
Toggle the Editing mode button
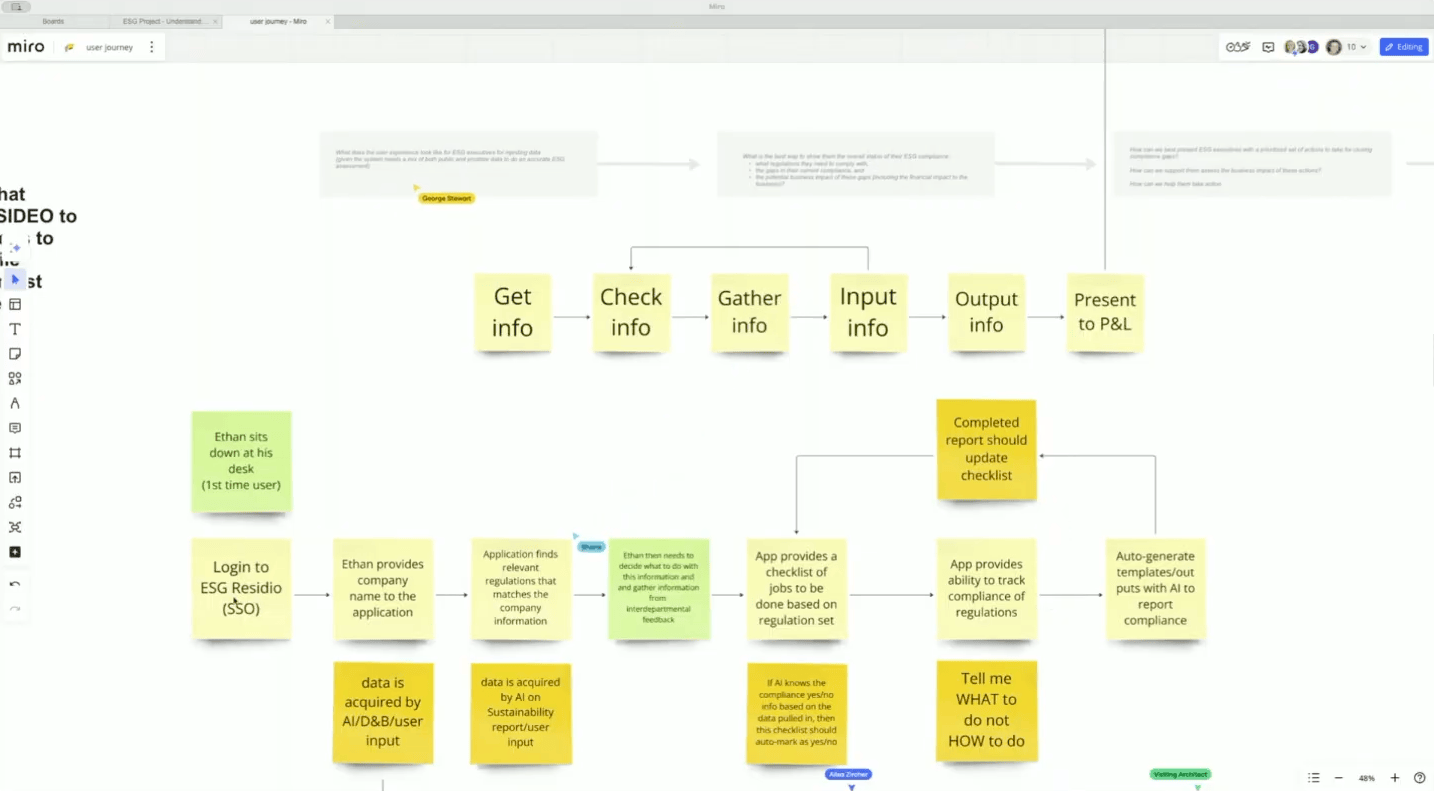tap(1403, 47)
